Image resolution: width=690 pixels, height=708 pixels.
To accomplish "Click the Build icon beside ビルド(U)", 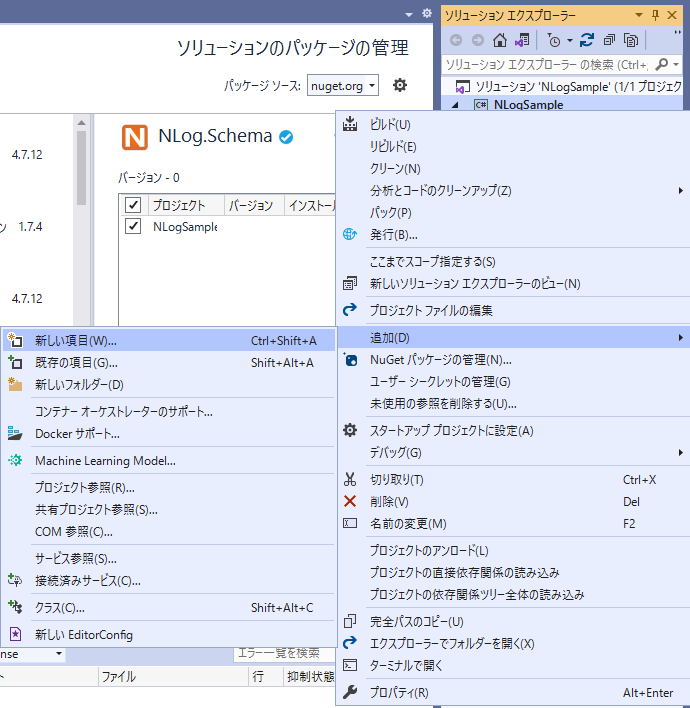I will (350, 124).
